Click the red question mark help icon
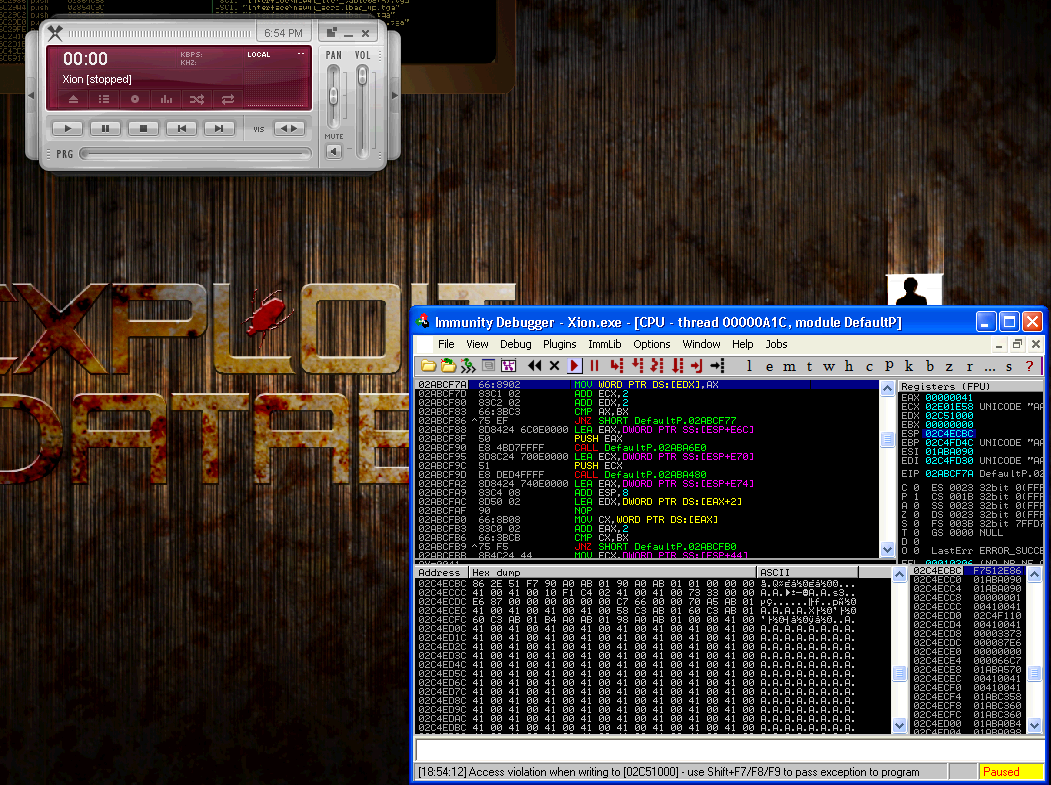The width and height of the screenshot is (1051, 785). pyautogui.click(x=1030, y=366)
